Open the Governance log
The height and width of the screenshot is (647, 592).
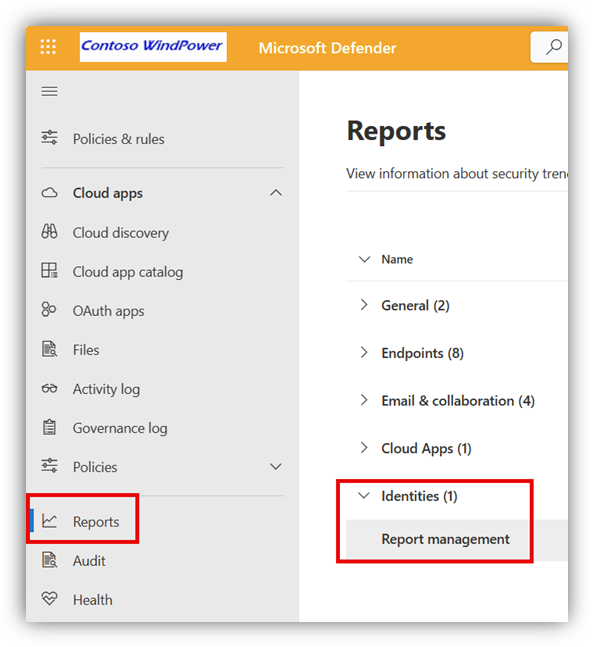pos(120,428)
